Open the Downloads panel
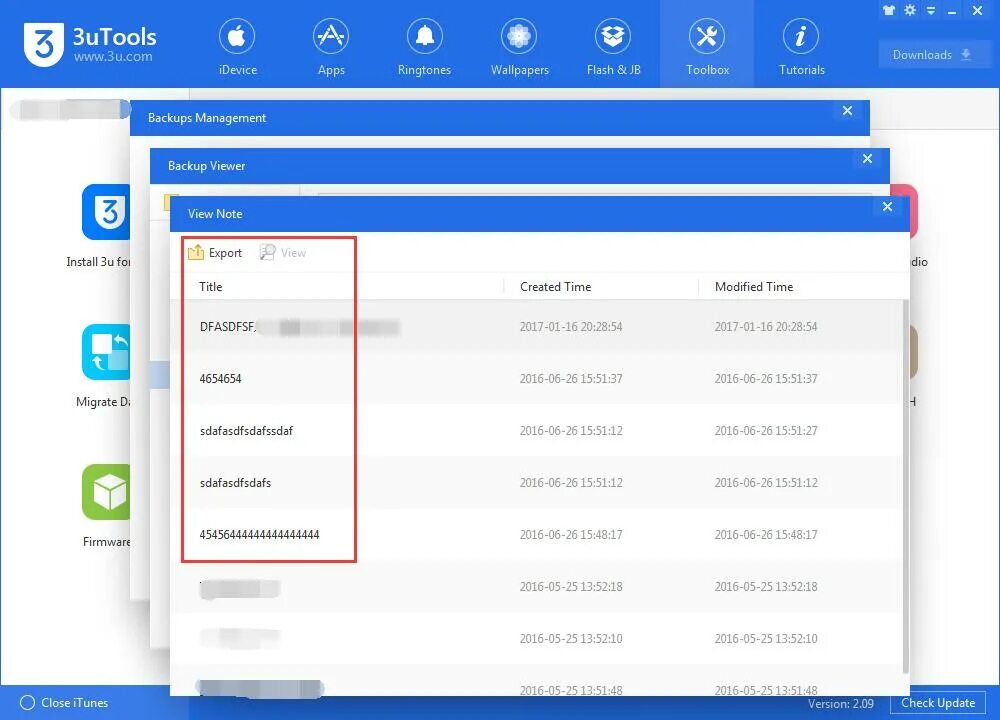The height and width of the screenshot is (720, 1000). coord(931,54)
